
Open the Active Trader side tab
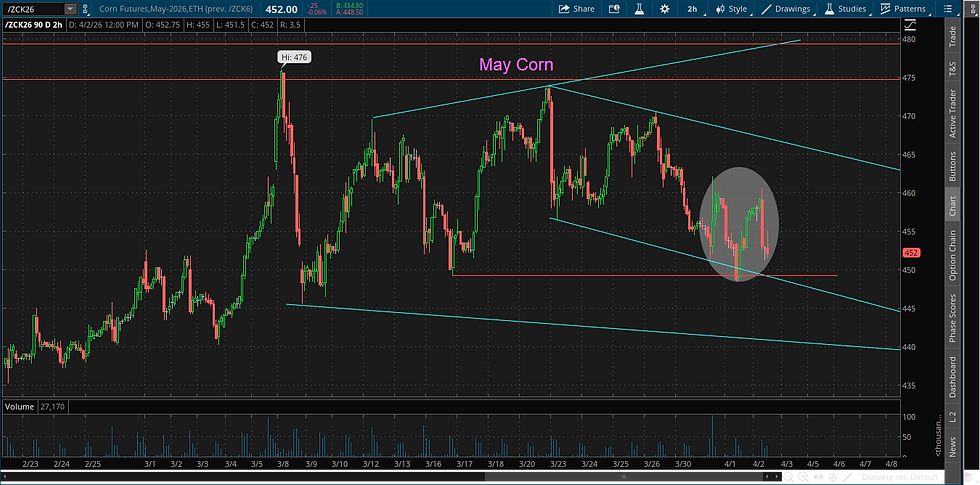(952, 114)
